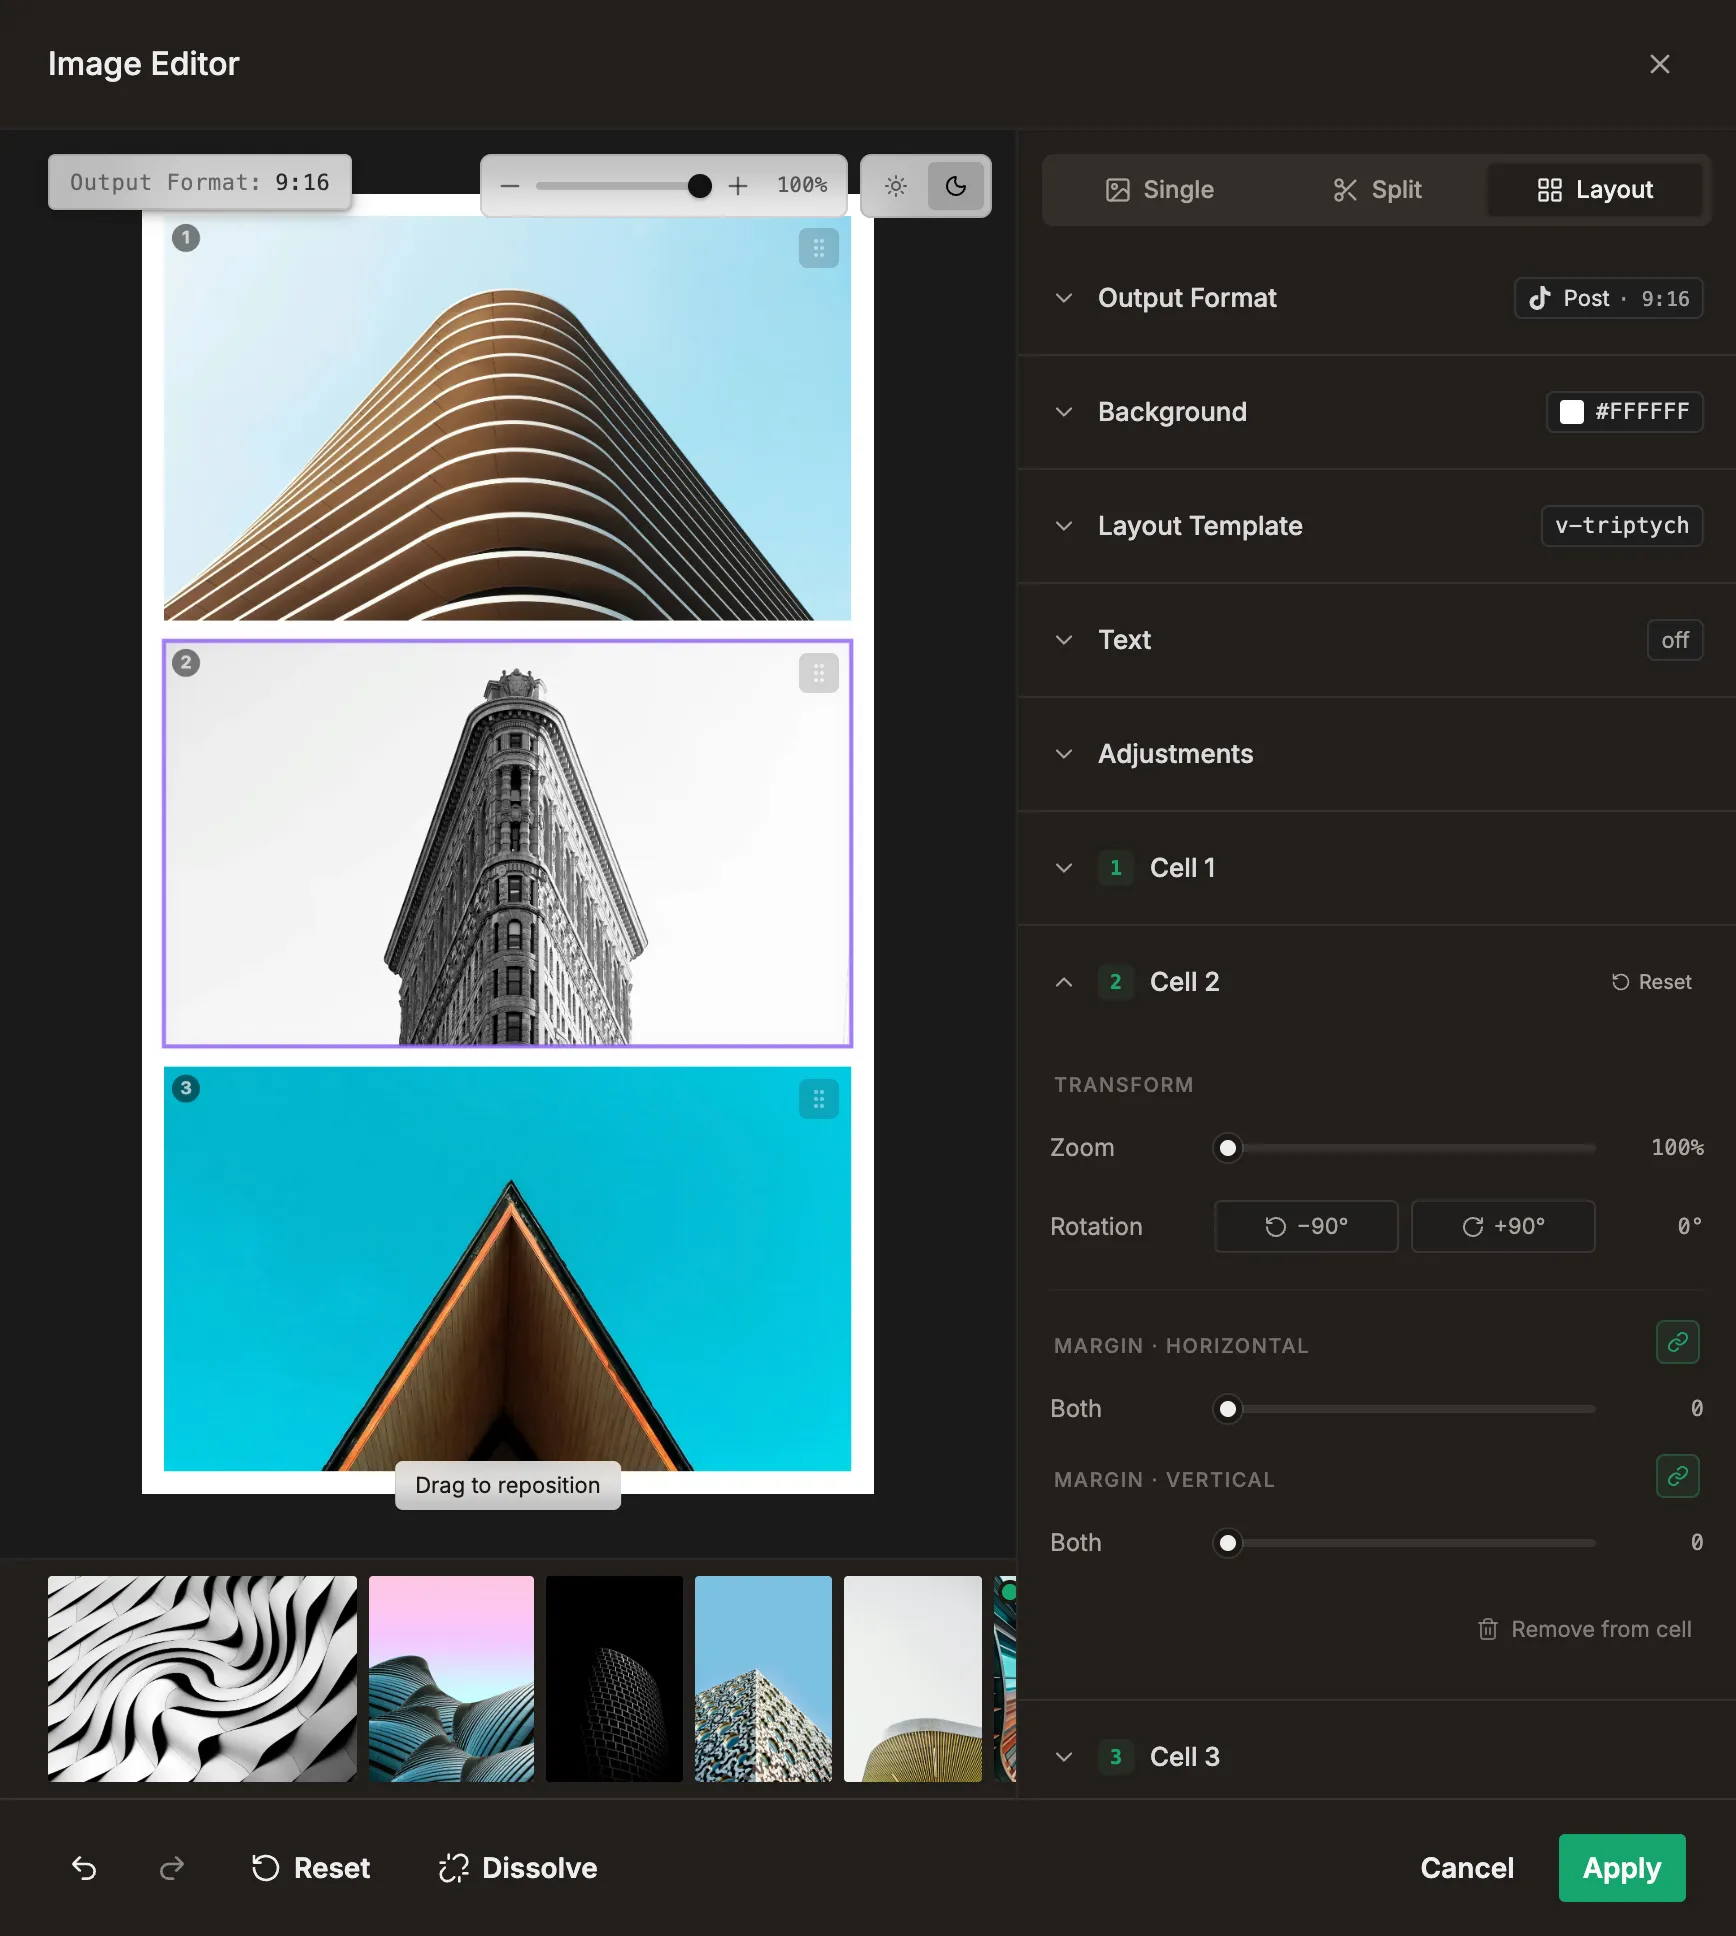The image size is (1736, 1936).
Task: Toggle the vertical margin link icon
Action: (x=1678, y=1476)
